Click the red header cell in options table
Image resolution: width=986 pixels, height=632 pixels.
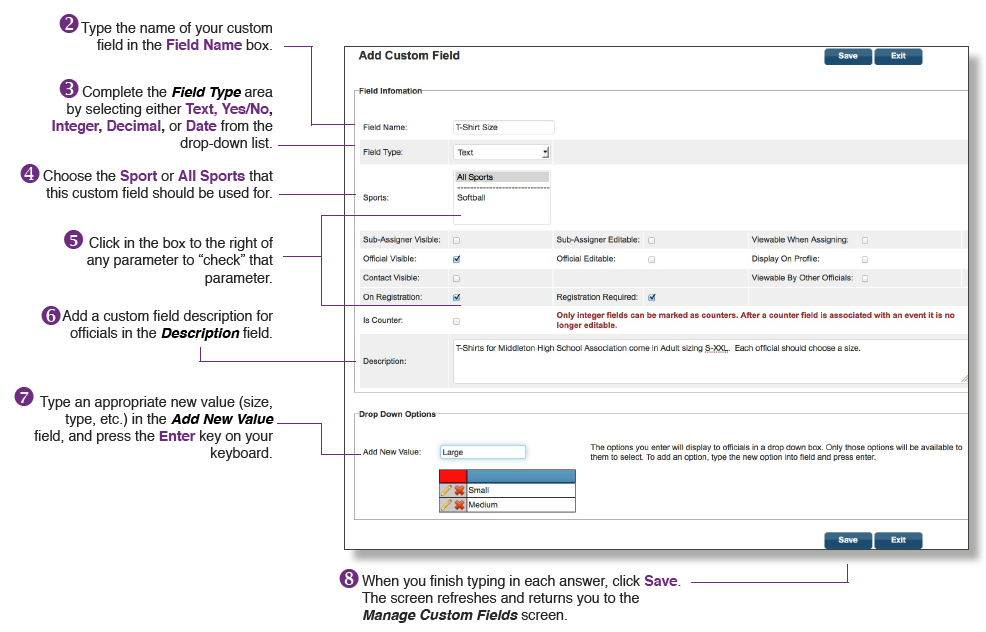453,476
